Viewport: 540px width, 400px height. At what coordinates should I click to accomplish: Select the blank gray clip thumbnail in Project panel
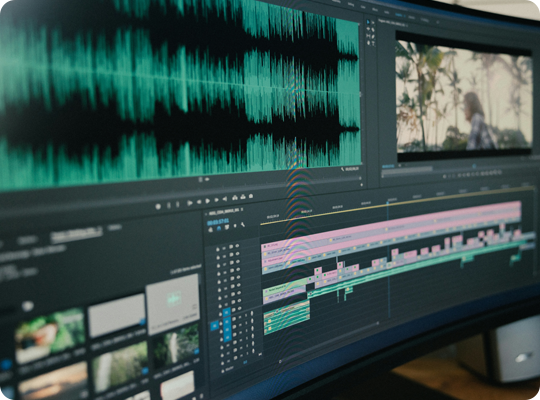coord(117,315)
